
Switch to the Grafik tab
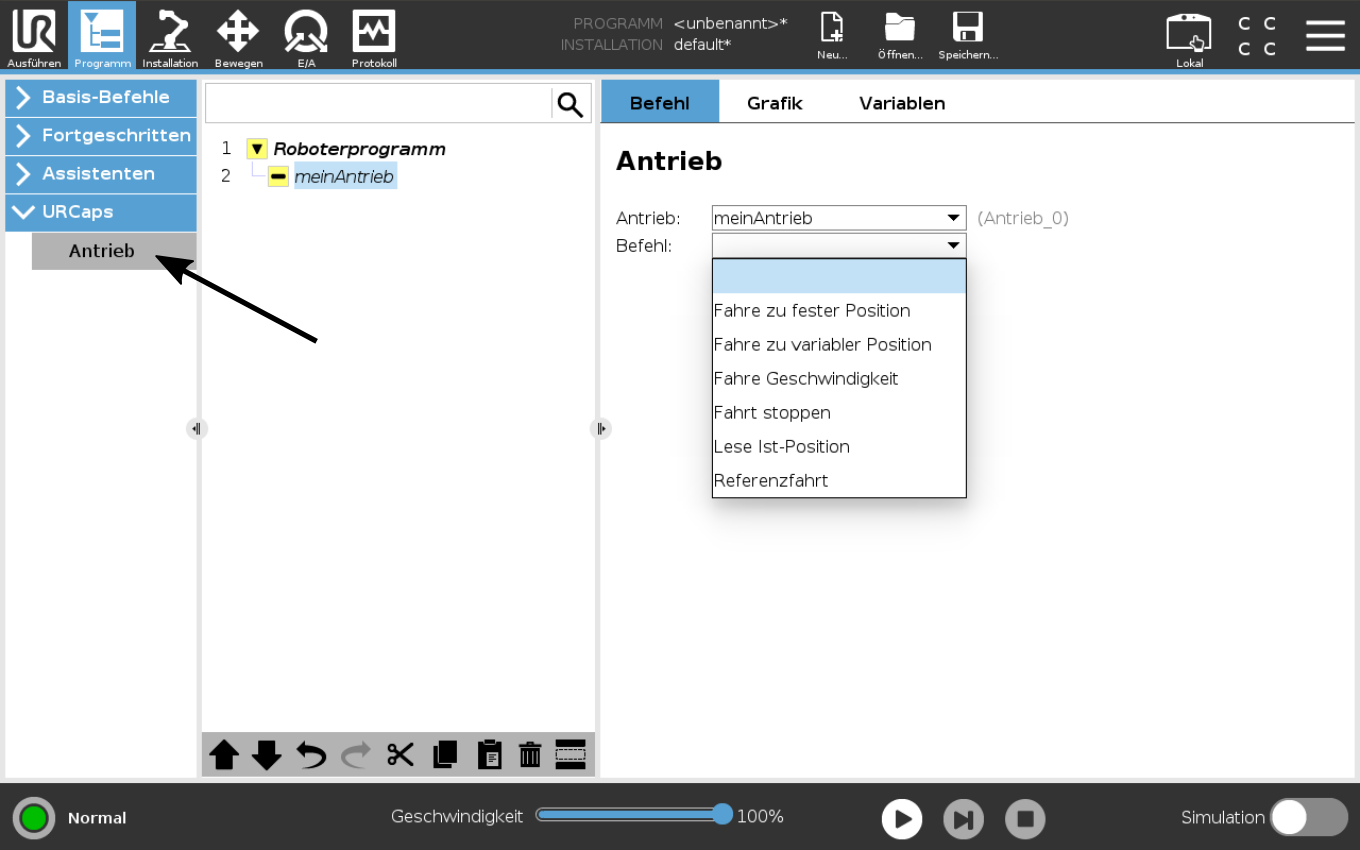click(774, 103)
